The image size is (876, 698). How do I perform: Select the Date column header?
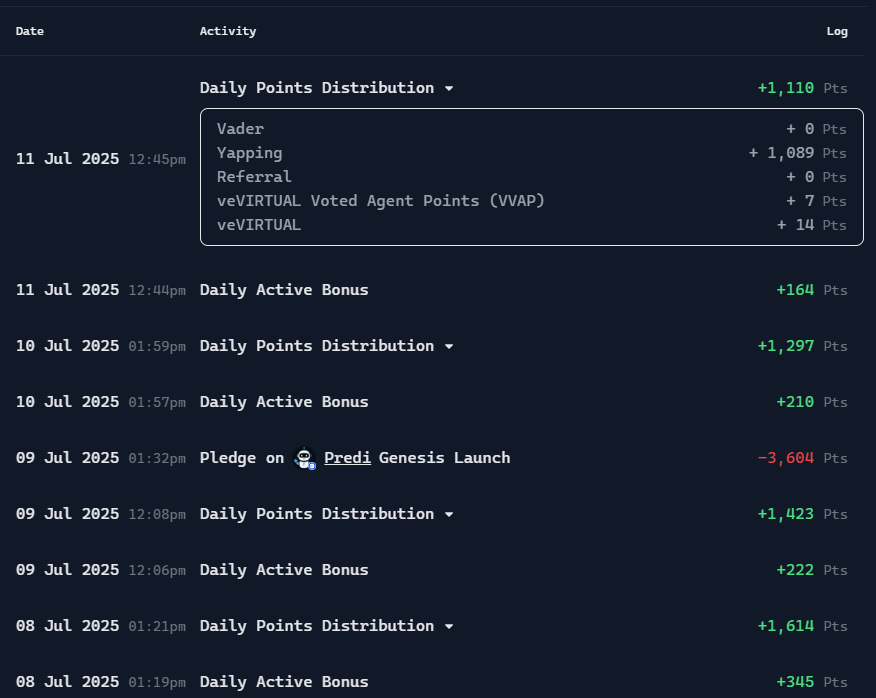click(29, 31)
